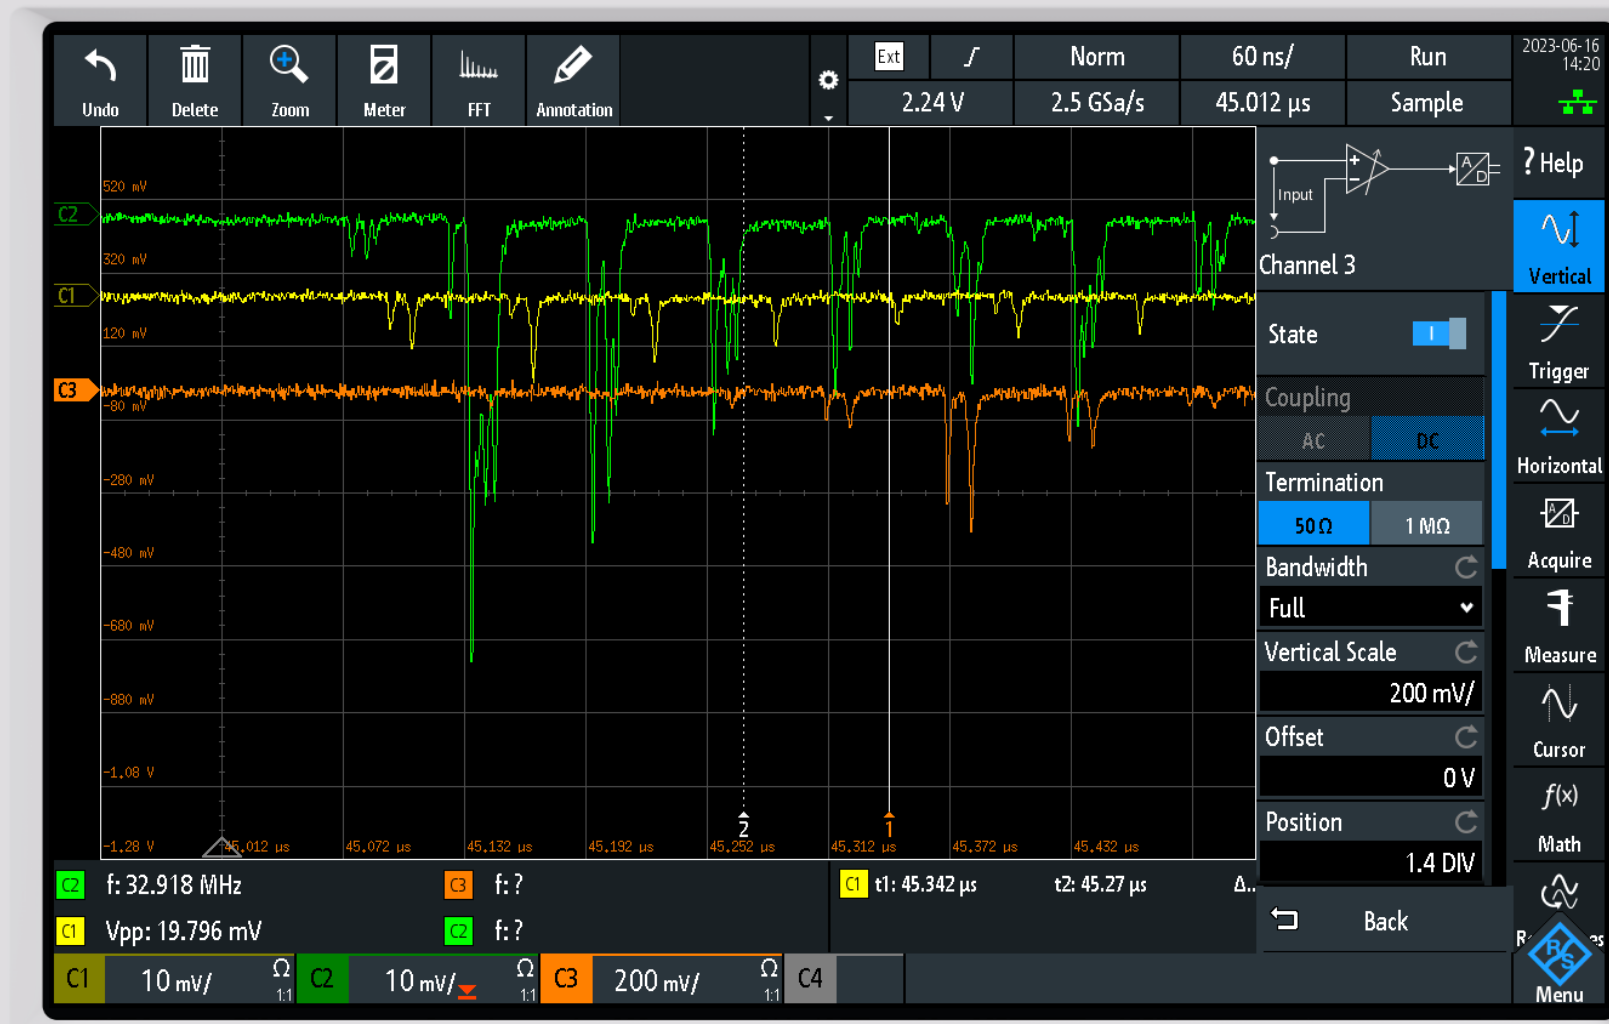Click the Vertical Scale 200 mV/ field
The width and height of the screenshot is (1609, 1024).
[1369, 693]
